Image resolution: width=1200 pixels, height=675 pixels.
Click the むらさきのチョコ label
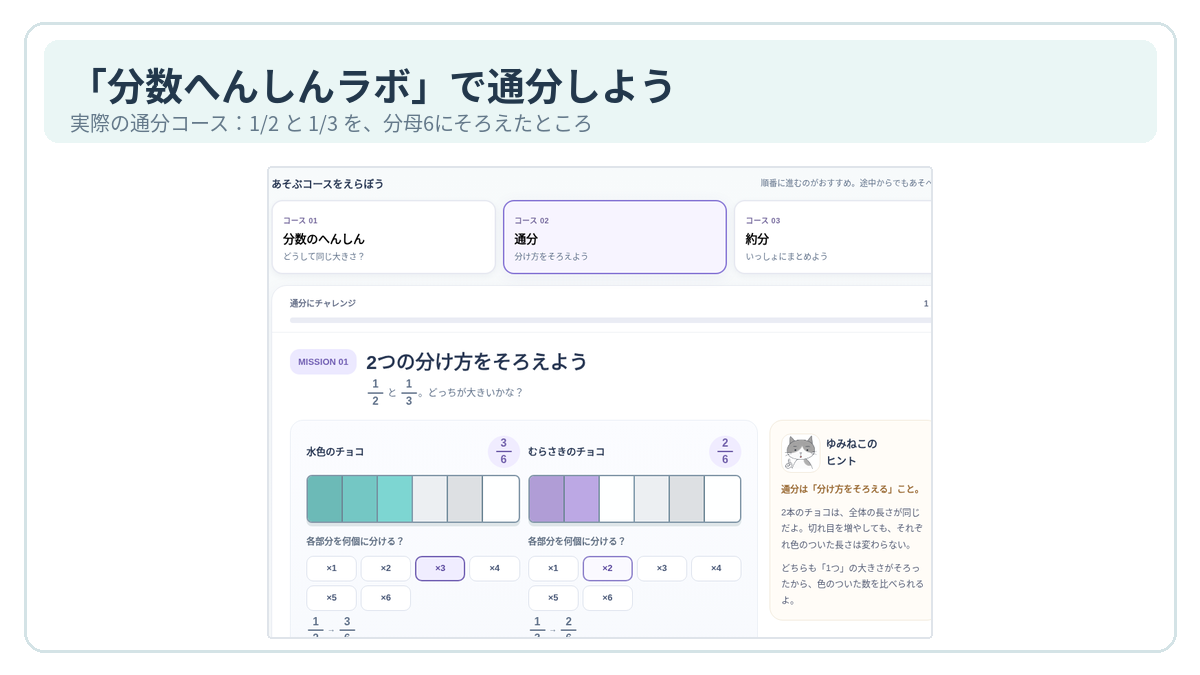click(x=566, y=452)
